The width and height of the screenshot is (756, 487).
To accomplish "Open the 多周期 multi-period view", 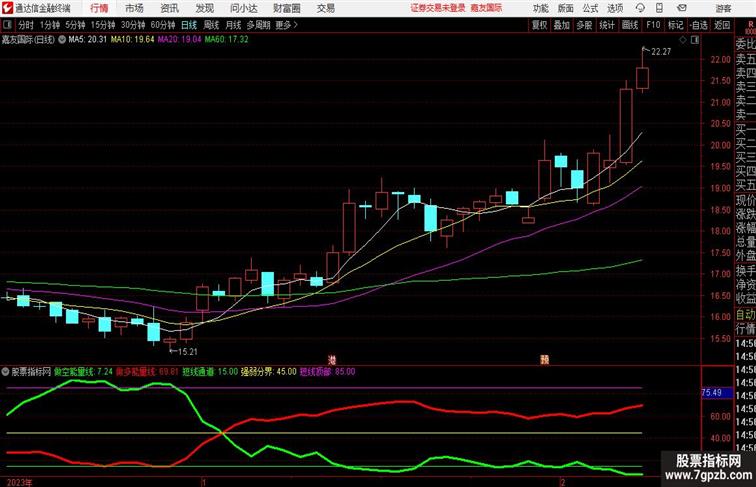I will click(x=258, y=25).
